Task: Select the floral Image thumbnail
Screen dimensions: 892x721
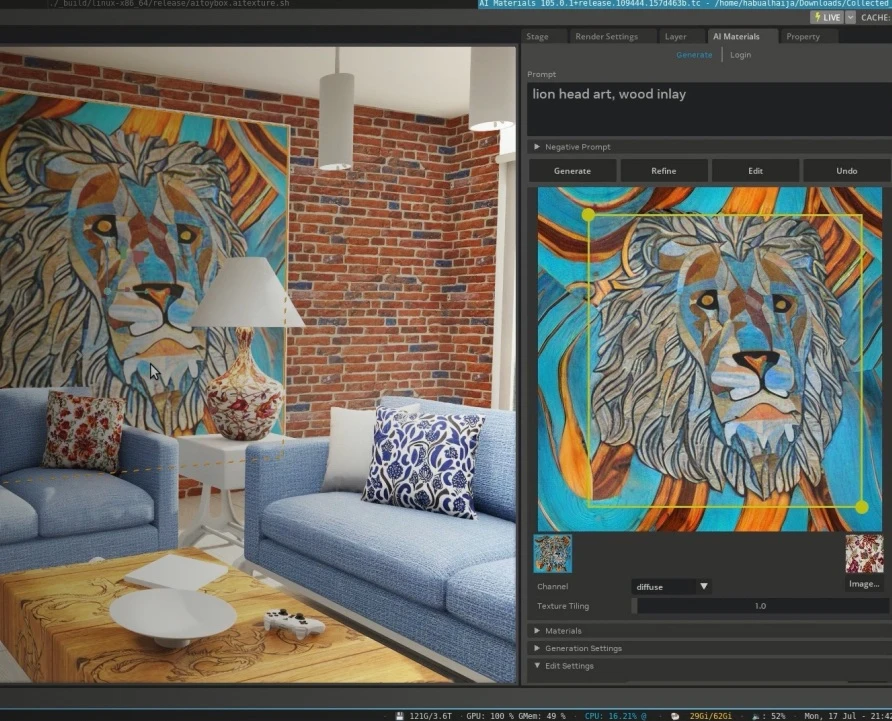Action: [864, 554]
